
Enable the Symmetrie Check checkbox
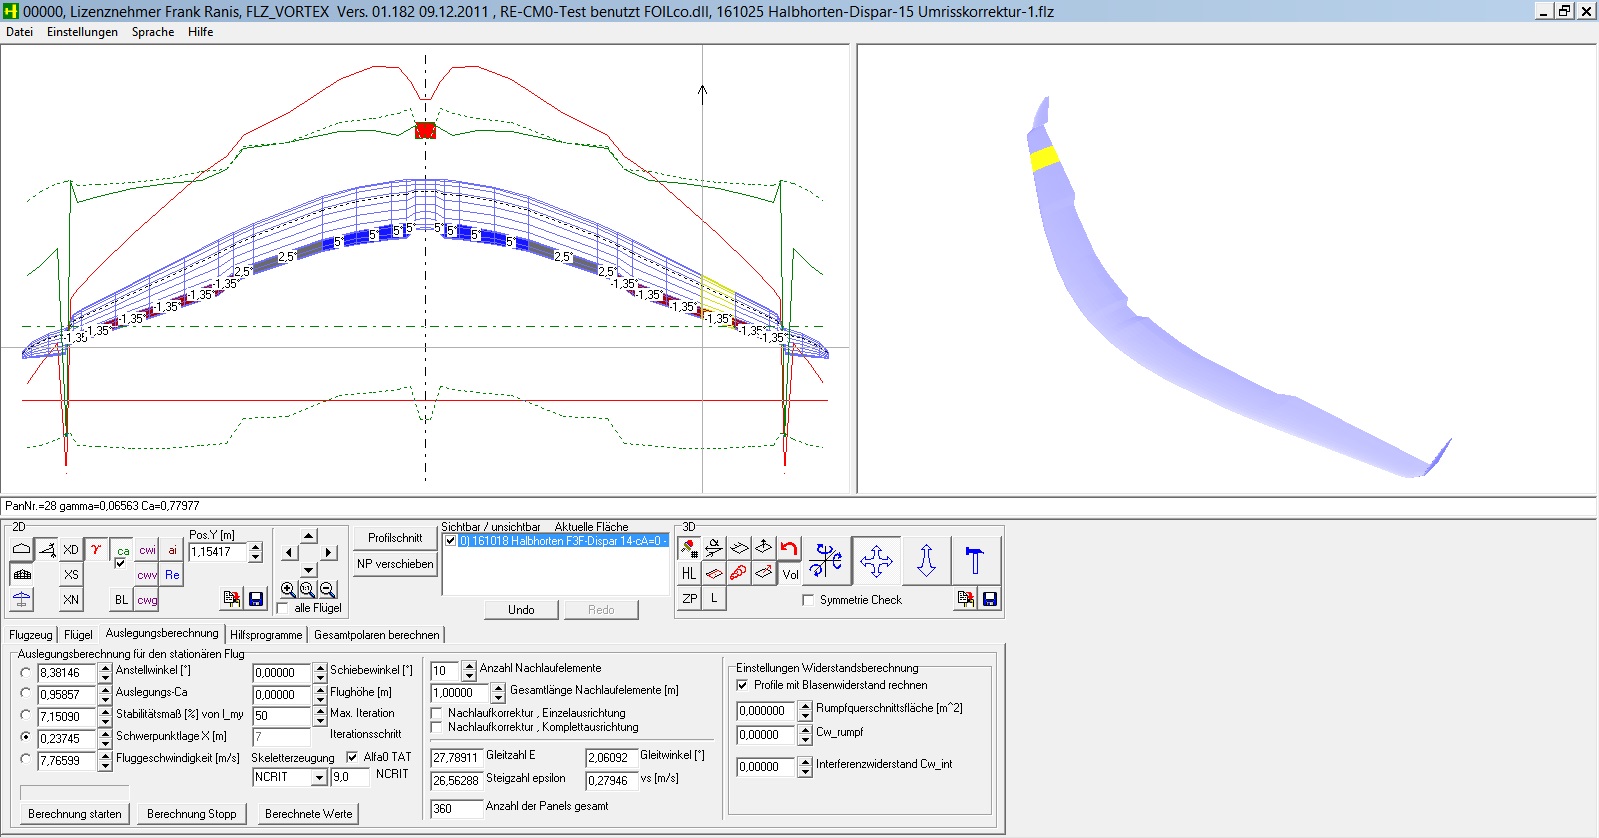808,600
